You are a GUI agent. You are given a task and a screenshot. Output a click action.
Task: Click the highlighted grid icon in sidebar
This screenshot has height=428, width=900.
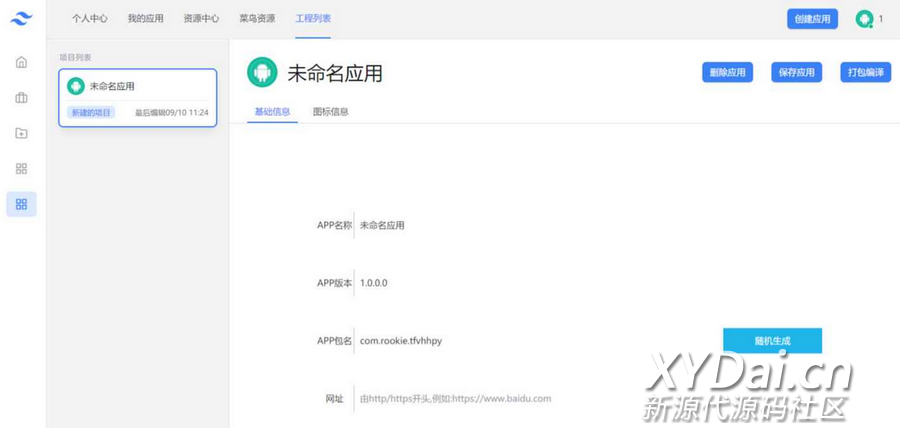(21, 204)
